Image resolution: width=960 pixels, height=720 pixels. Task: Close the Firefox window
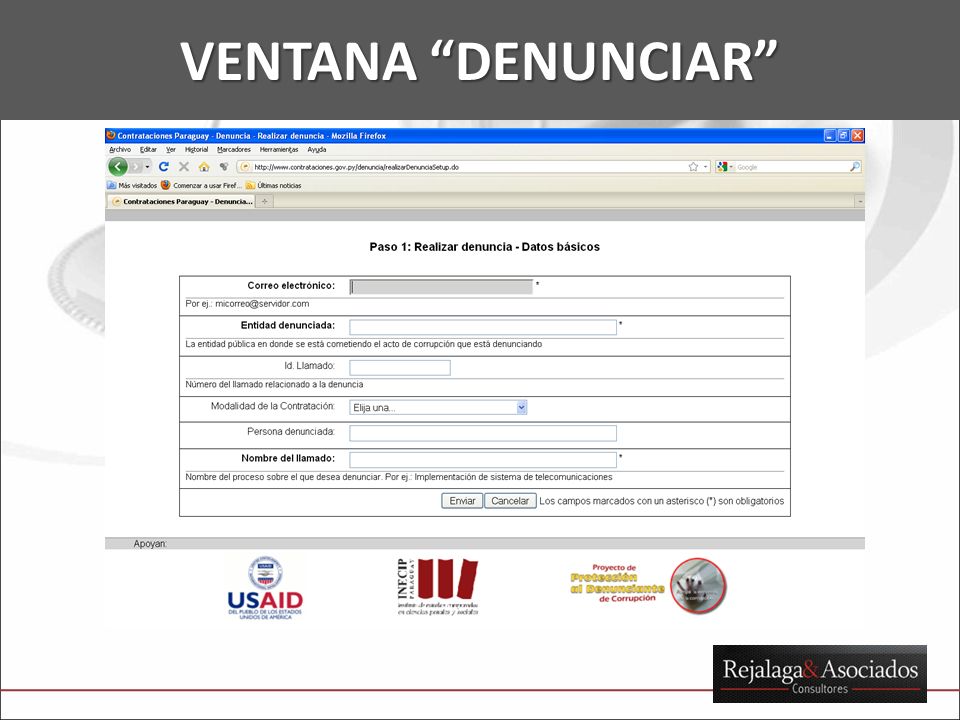click(x=858, y=136)
